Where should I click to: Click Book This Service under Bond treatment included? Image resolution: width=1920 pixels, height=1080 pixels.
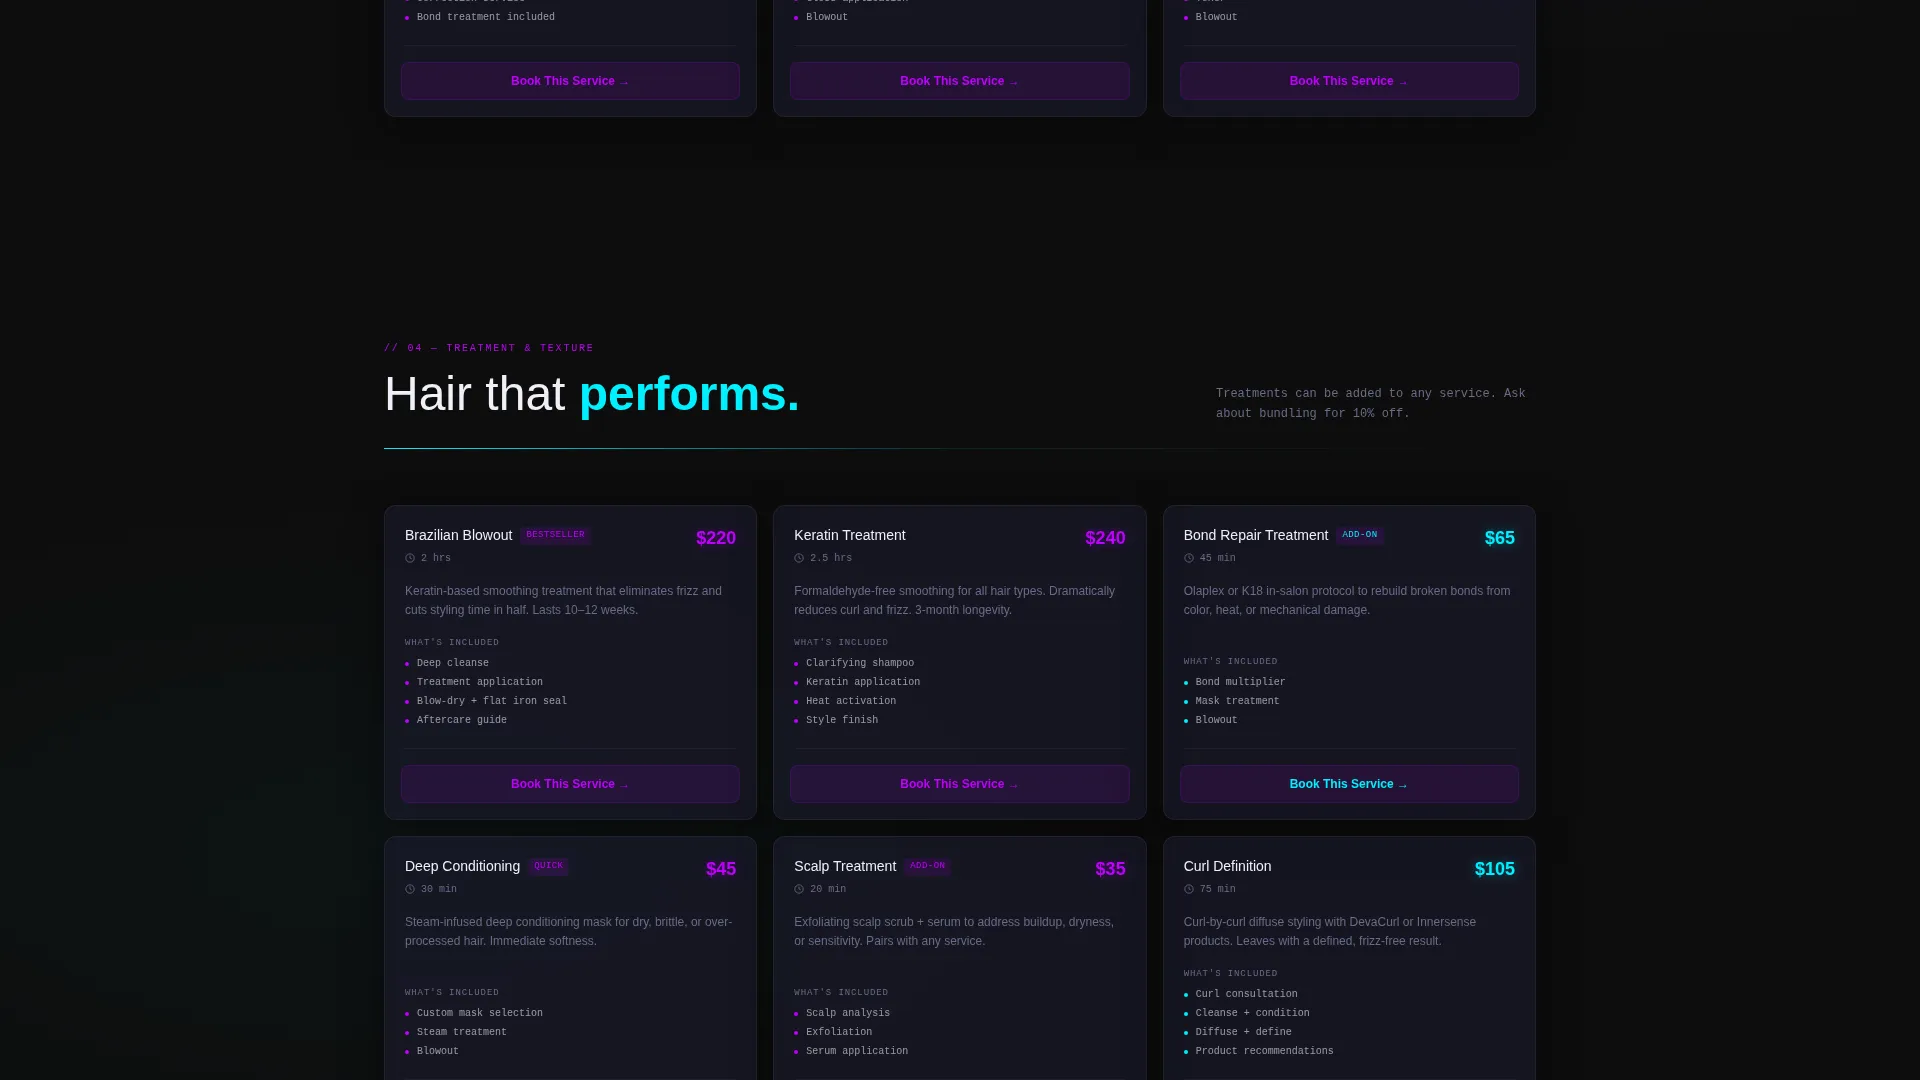[x=570, y=81]
